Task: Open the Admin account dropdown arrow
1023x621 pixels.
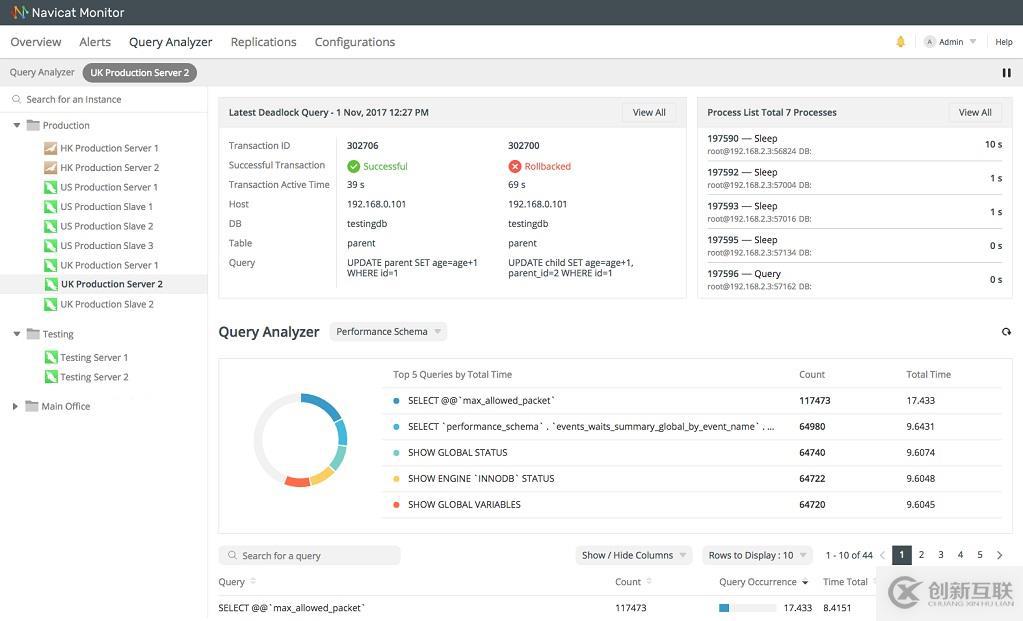Action: point(973,42)
